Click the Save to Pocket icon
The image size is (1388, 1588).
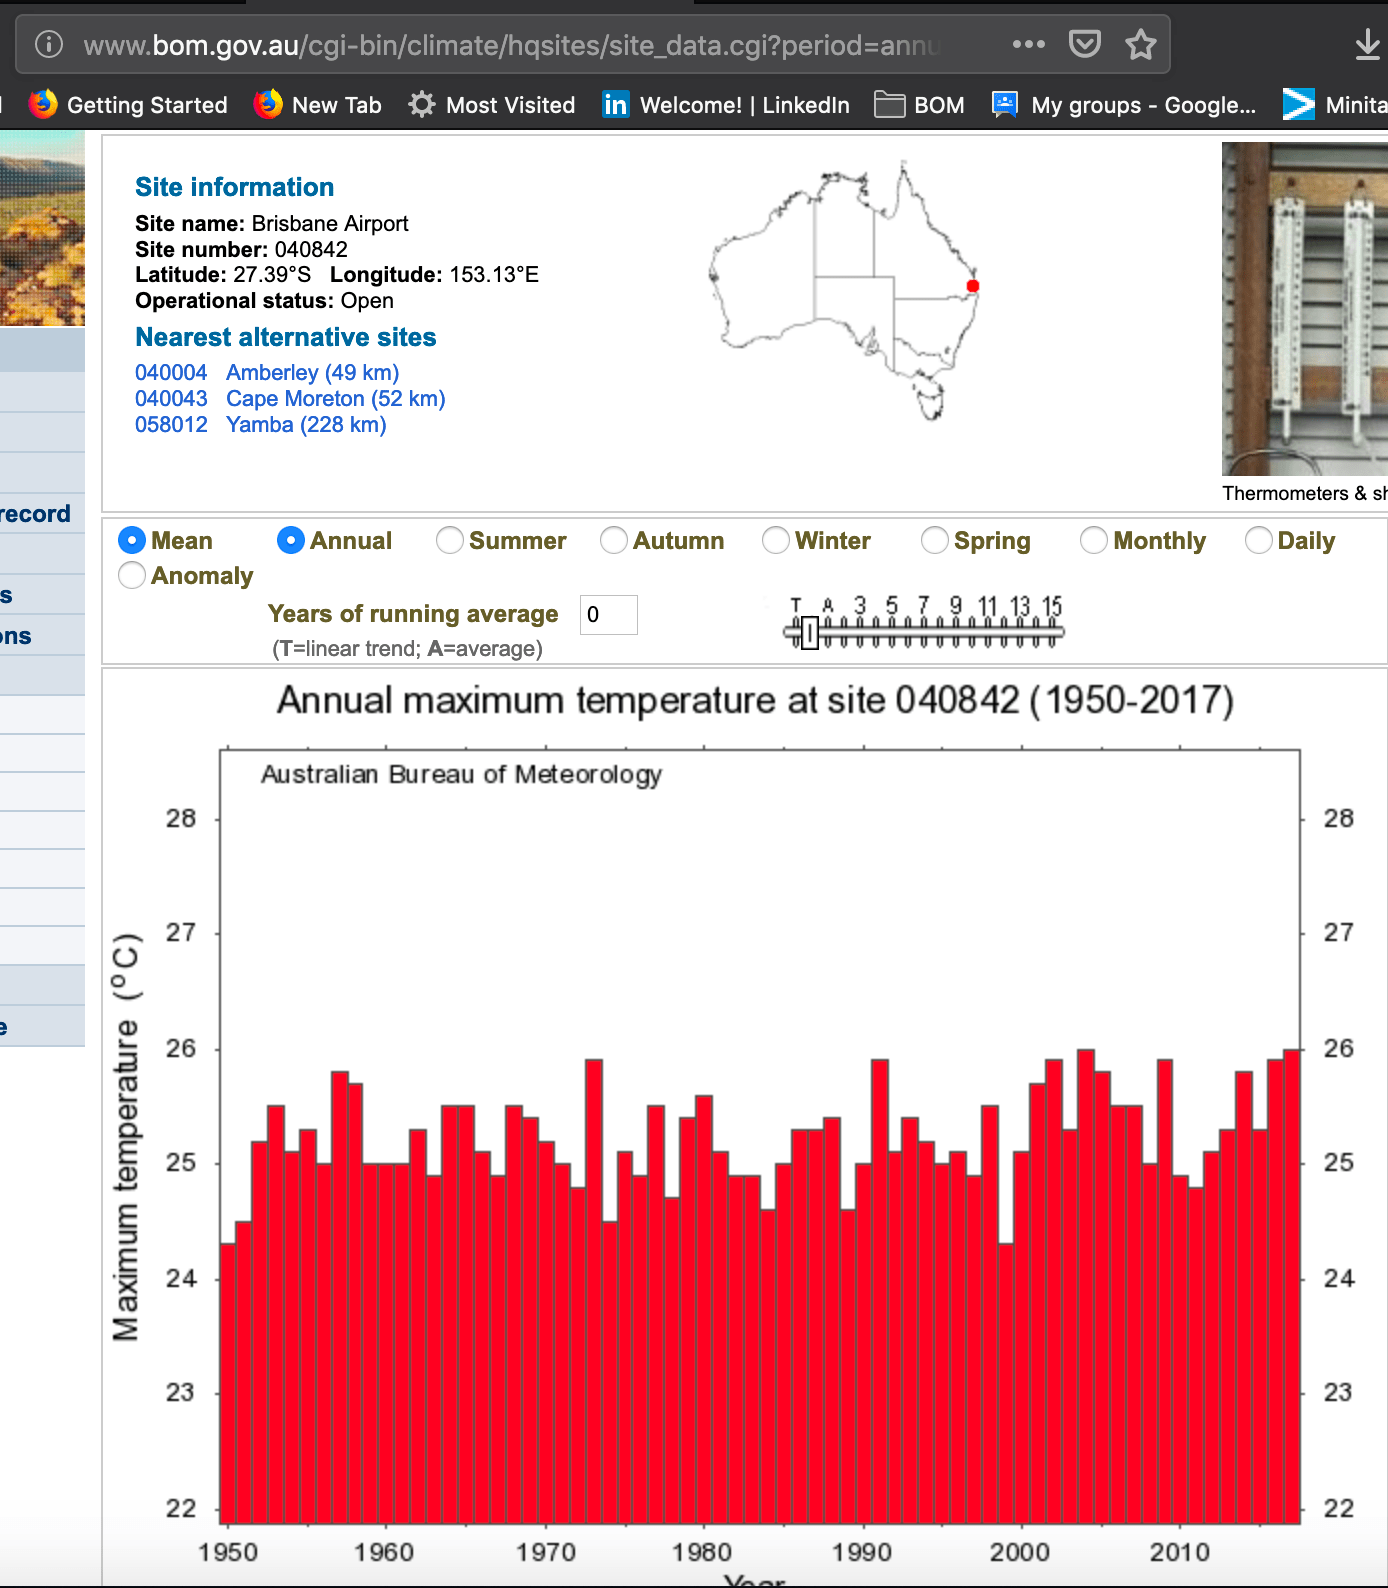click(x=1084, y=45)
